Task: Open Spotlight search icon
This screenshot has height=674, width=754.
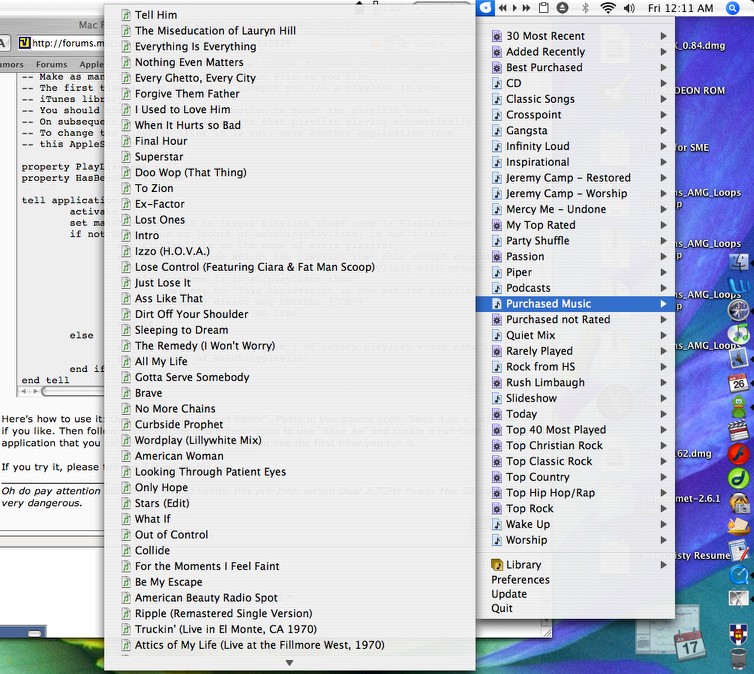Action: click(x=732, y=8)
